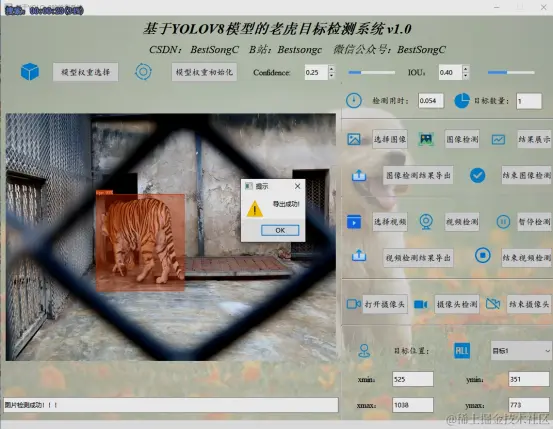This screenshot has height=430, width=554.
Task: Click the 打开摄像头 button
Action: 385,304
